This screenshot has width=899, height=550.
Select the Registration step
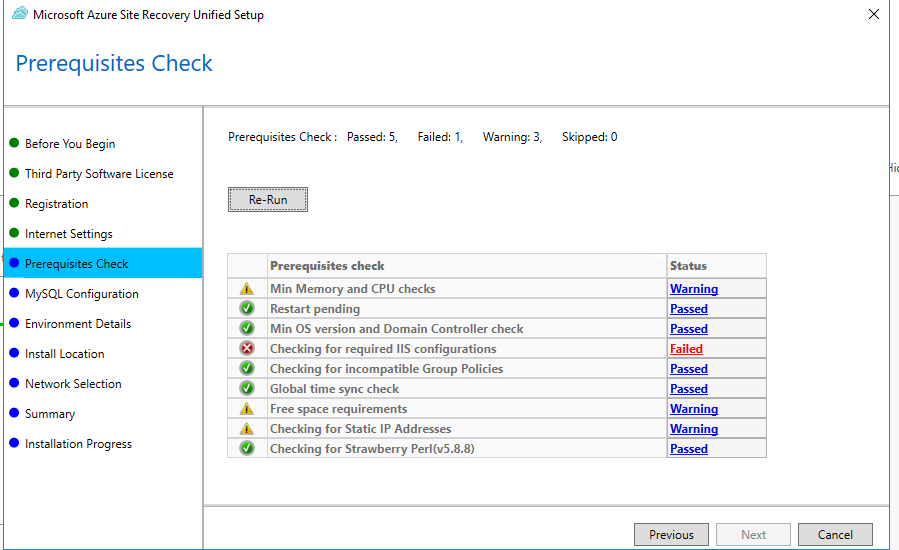click(57, 204)
